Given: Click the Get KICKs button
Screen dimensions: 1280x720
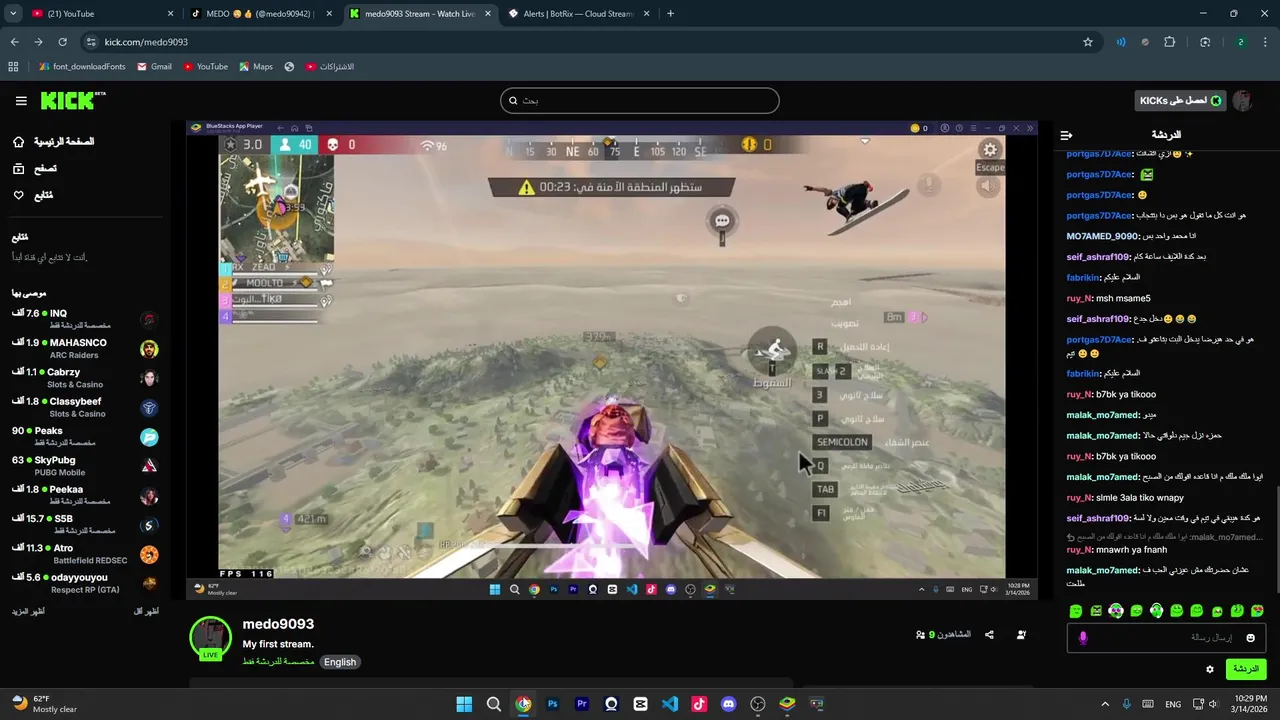Looking at the screenshot, I should pyautogui.click(x=1180, y=101).
